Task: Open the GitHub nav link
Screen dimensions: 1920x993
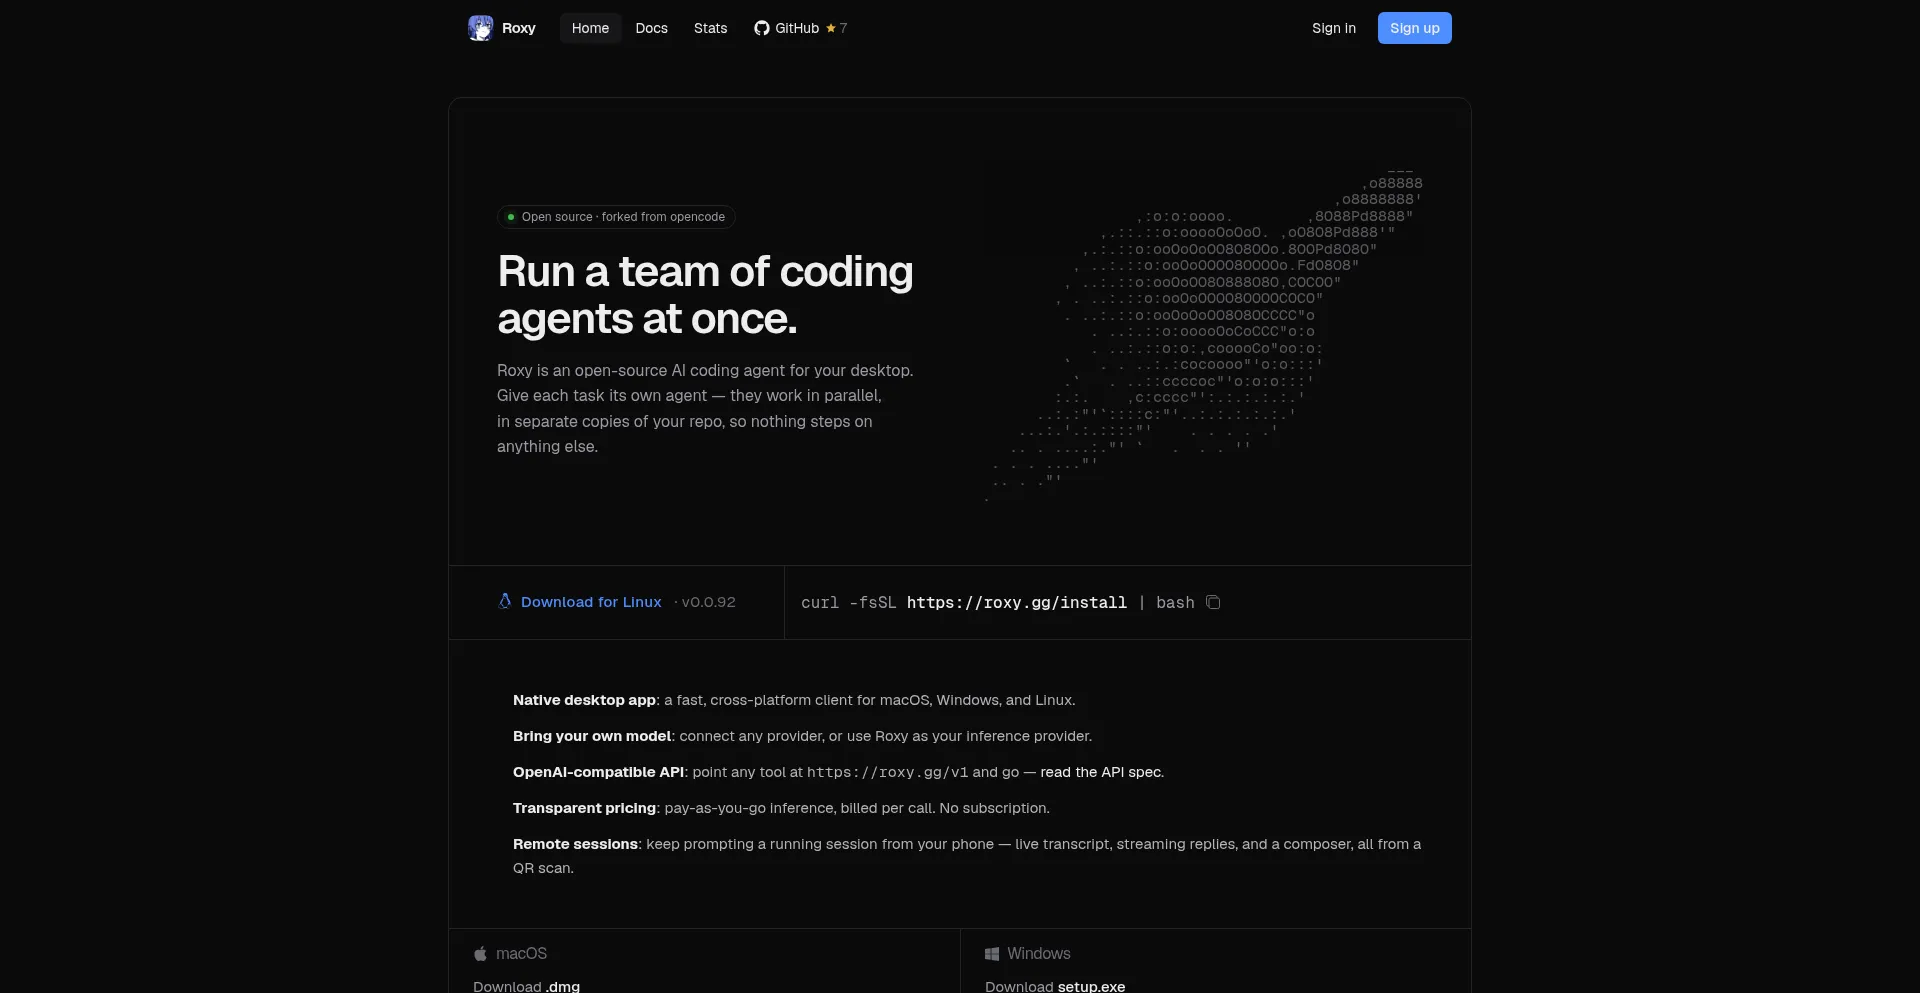Action: click(800, 28)
